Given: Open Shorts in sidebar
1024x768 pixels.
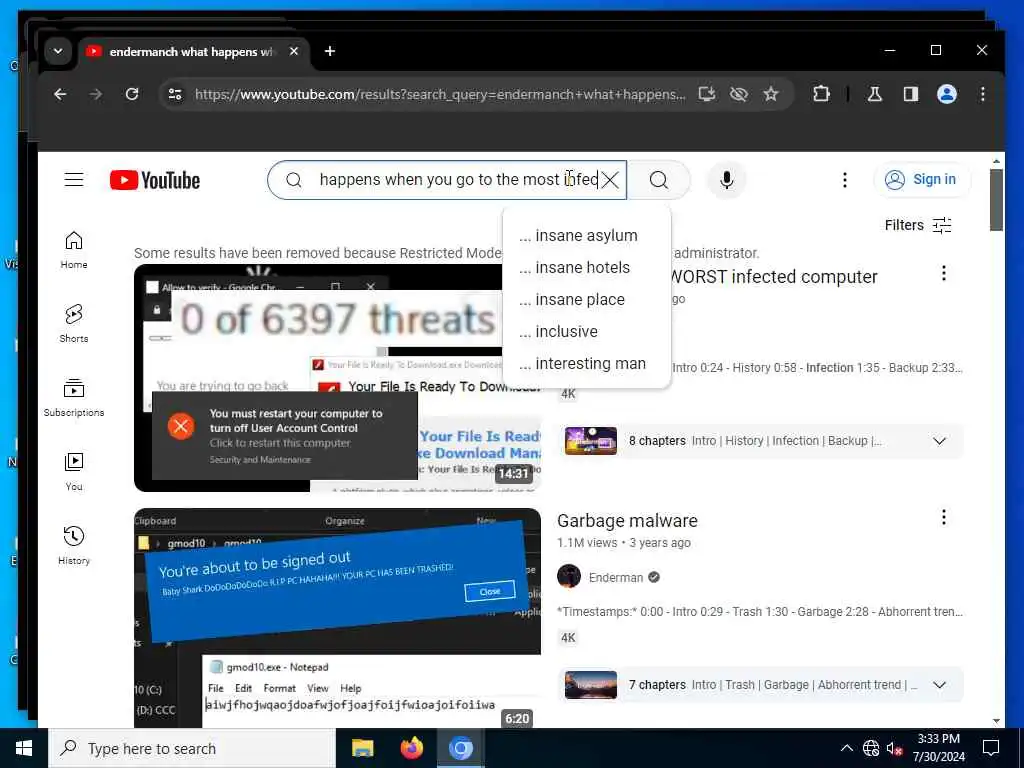Looking at the screenshot, I should coord(74,324).
